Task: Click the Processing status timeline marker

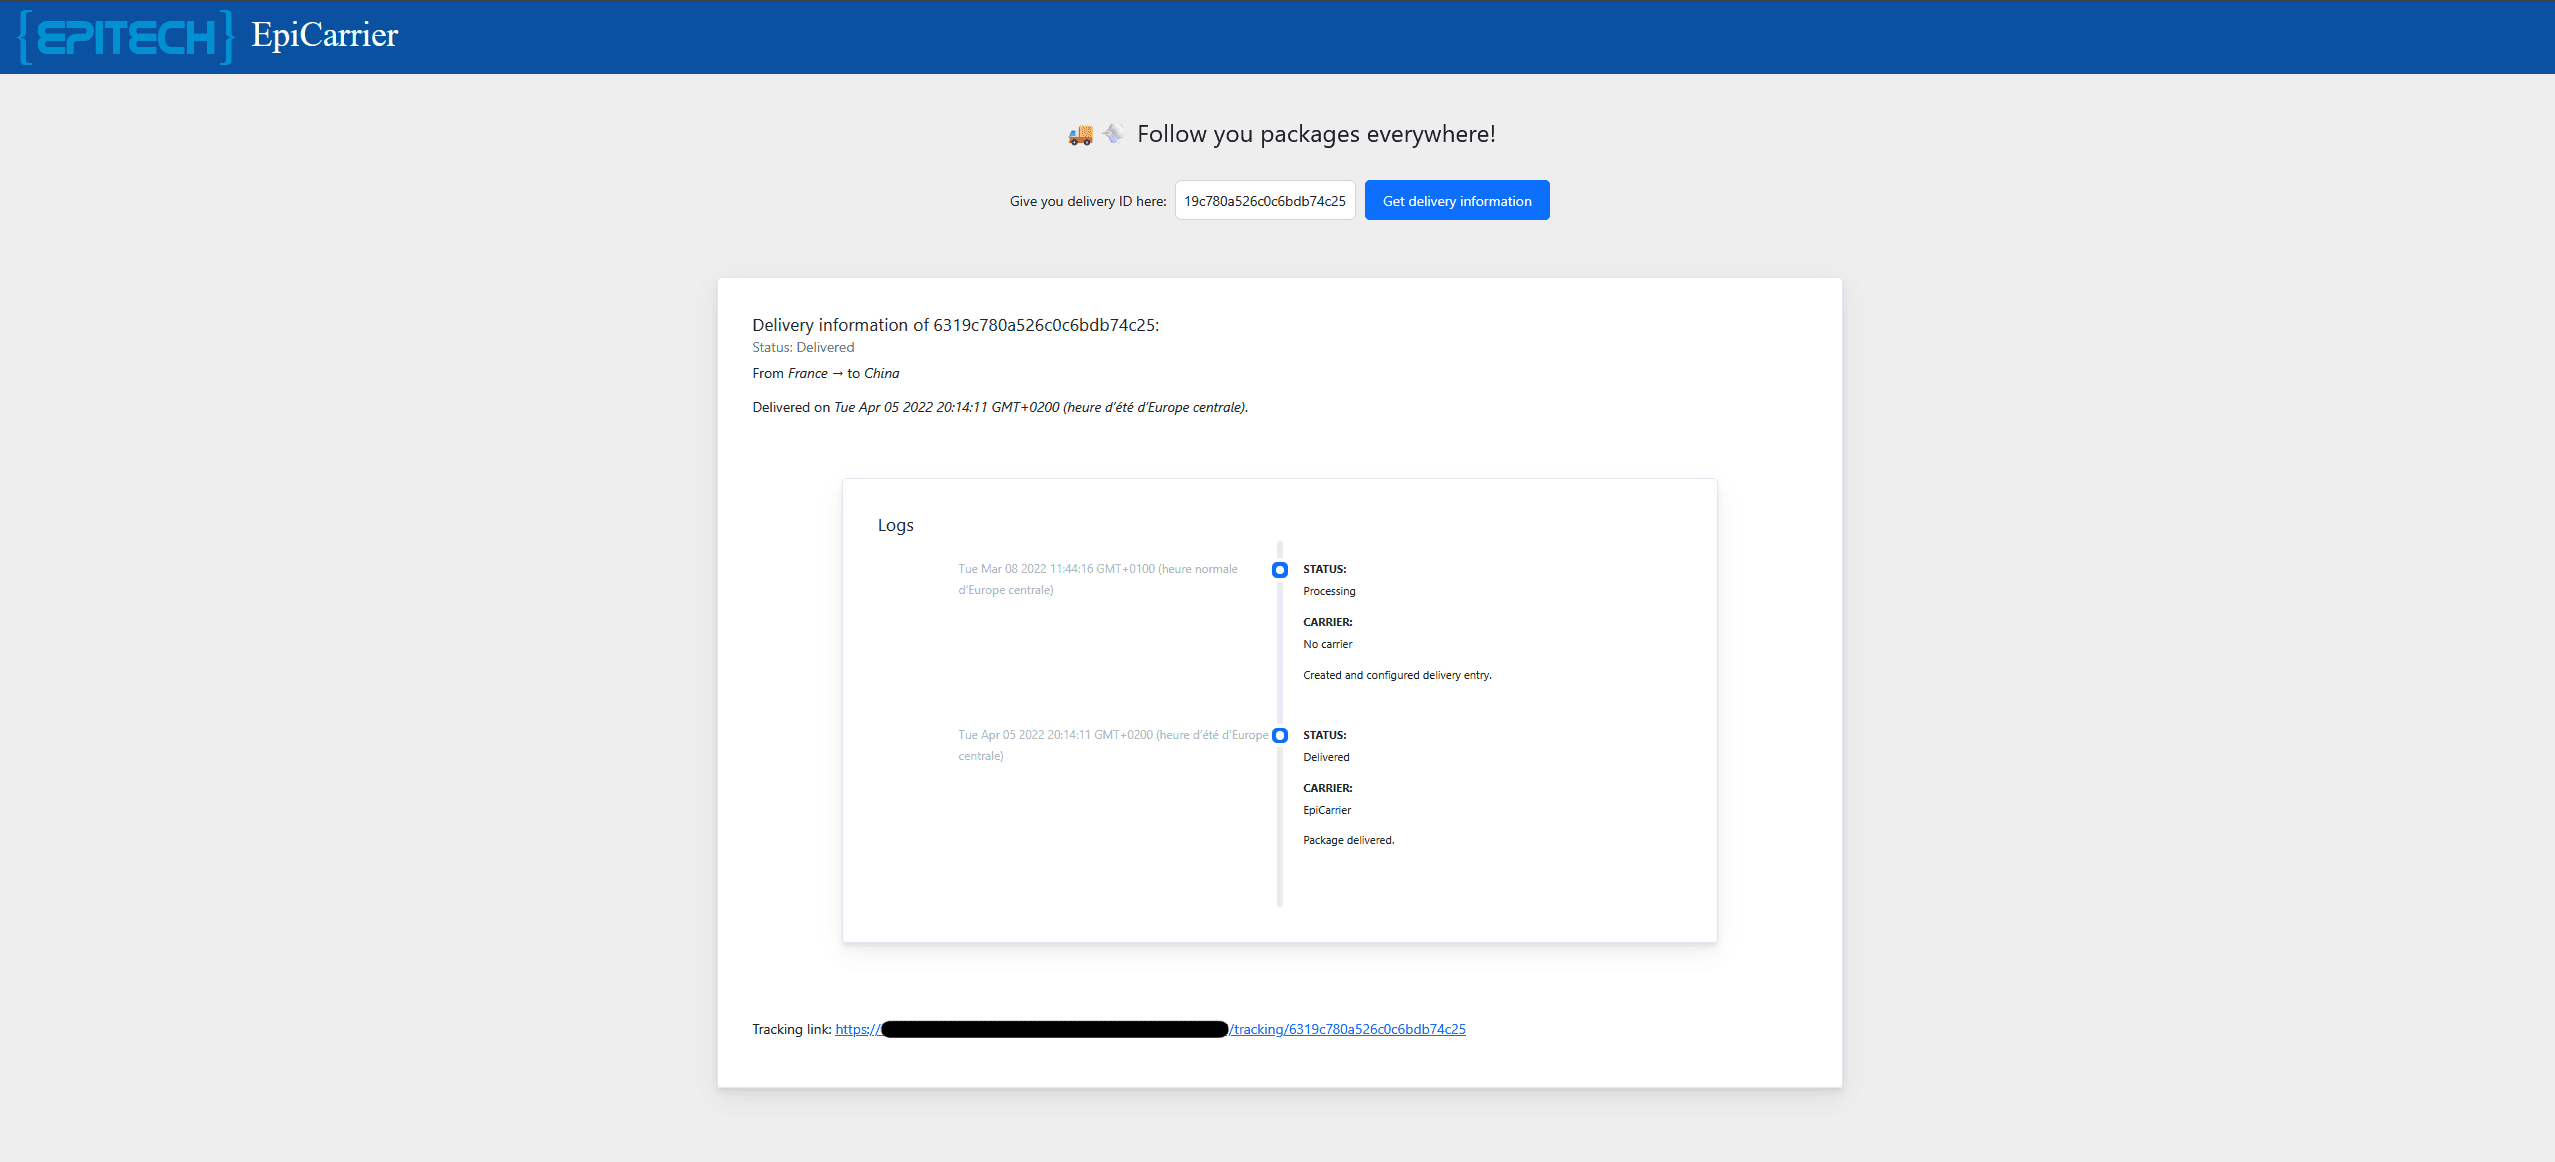Action: pos(1279,570)
